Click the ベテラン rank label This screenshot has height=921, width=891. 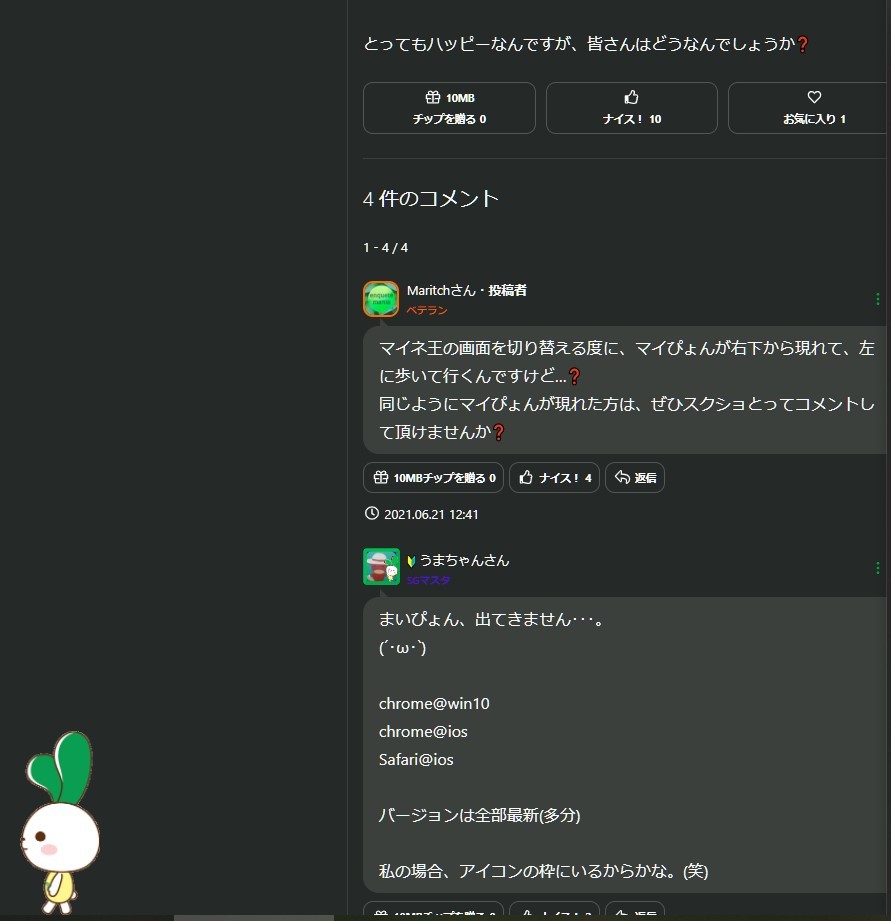[427, 310]
